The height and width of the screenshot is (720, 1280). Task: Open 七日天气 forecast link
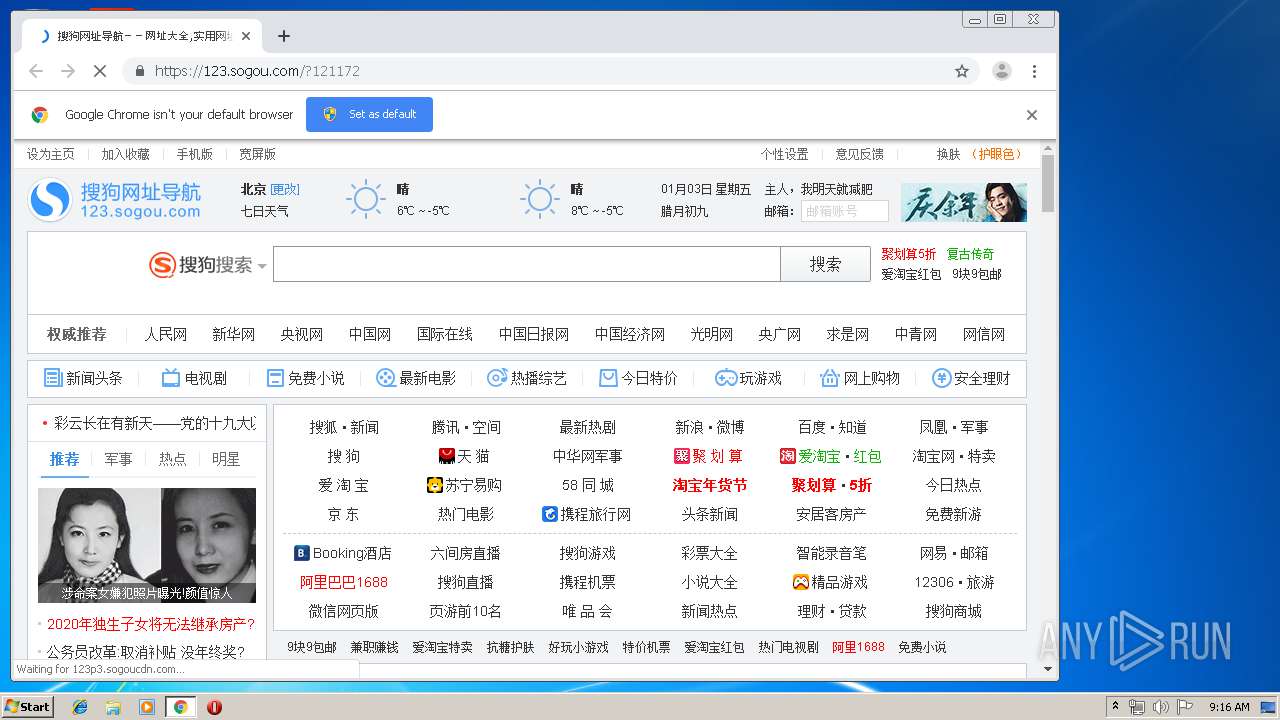[264, 211]
